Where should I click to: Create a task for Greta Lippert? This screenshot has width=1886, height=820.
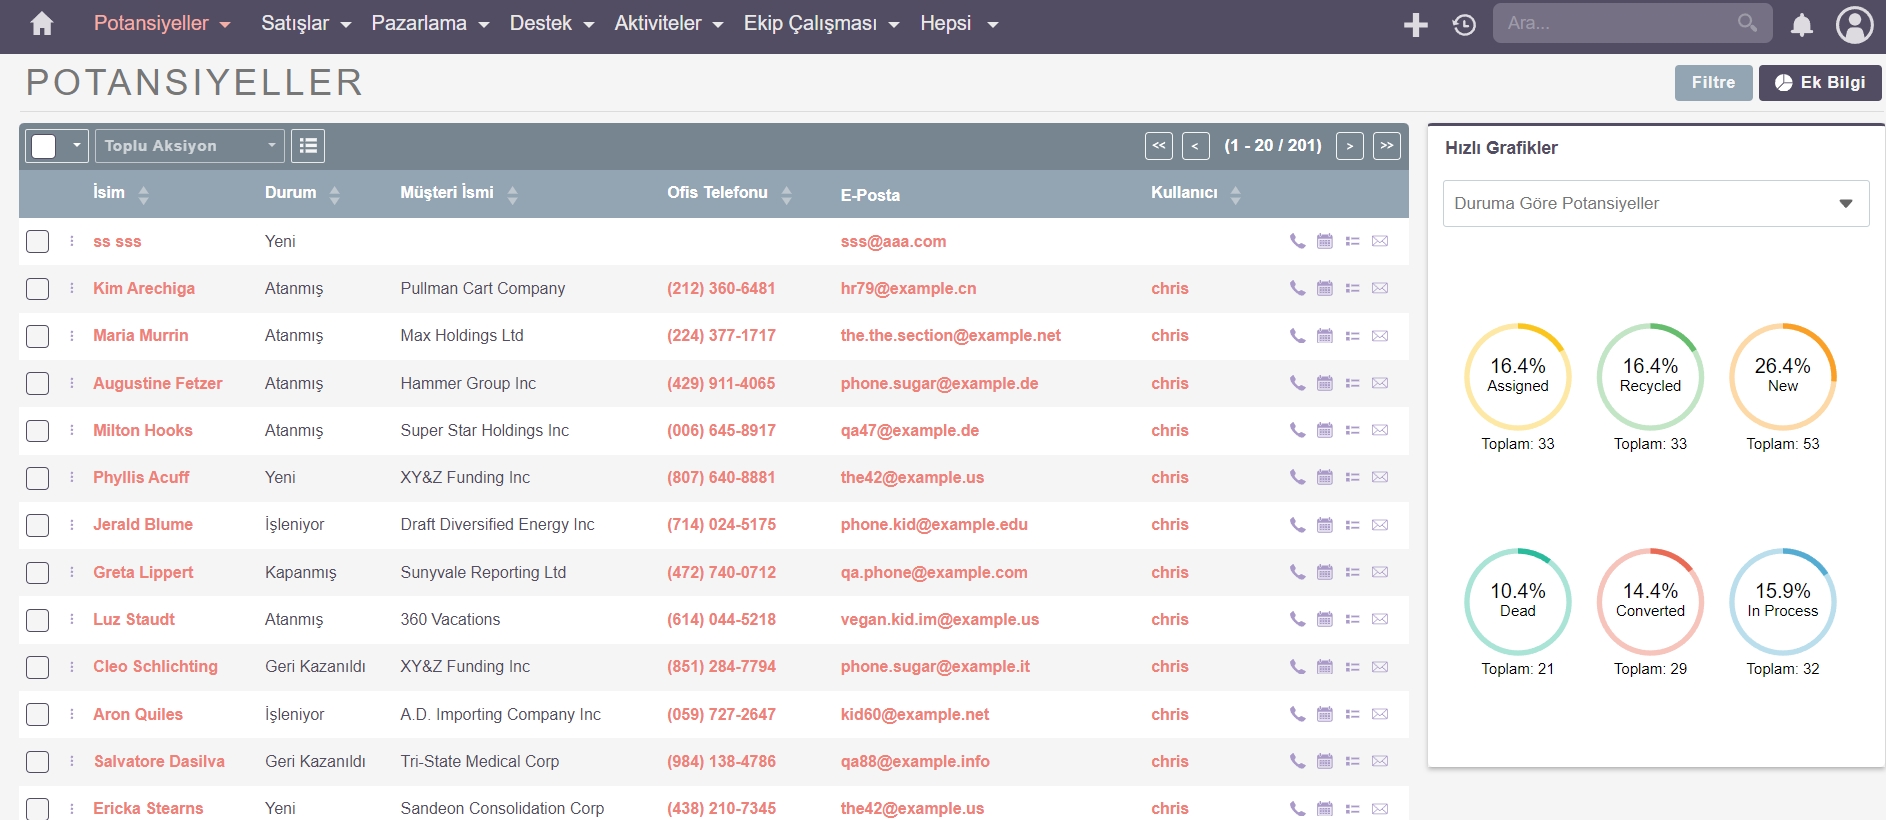coord(1352,572)
